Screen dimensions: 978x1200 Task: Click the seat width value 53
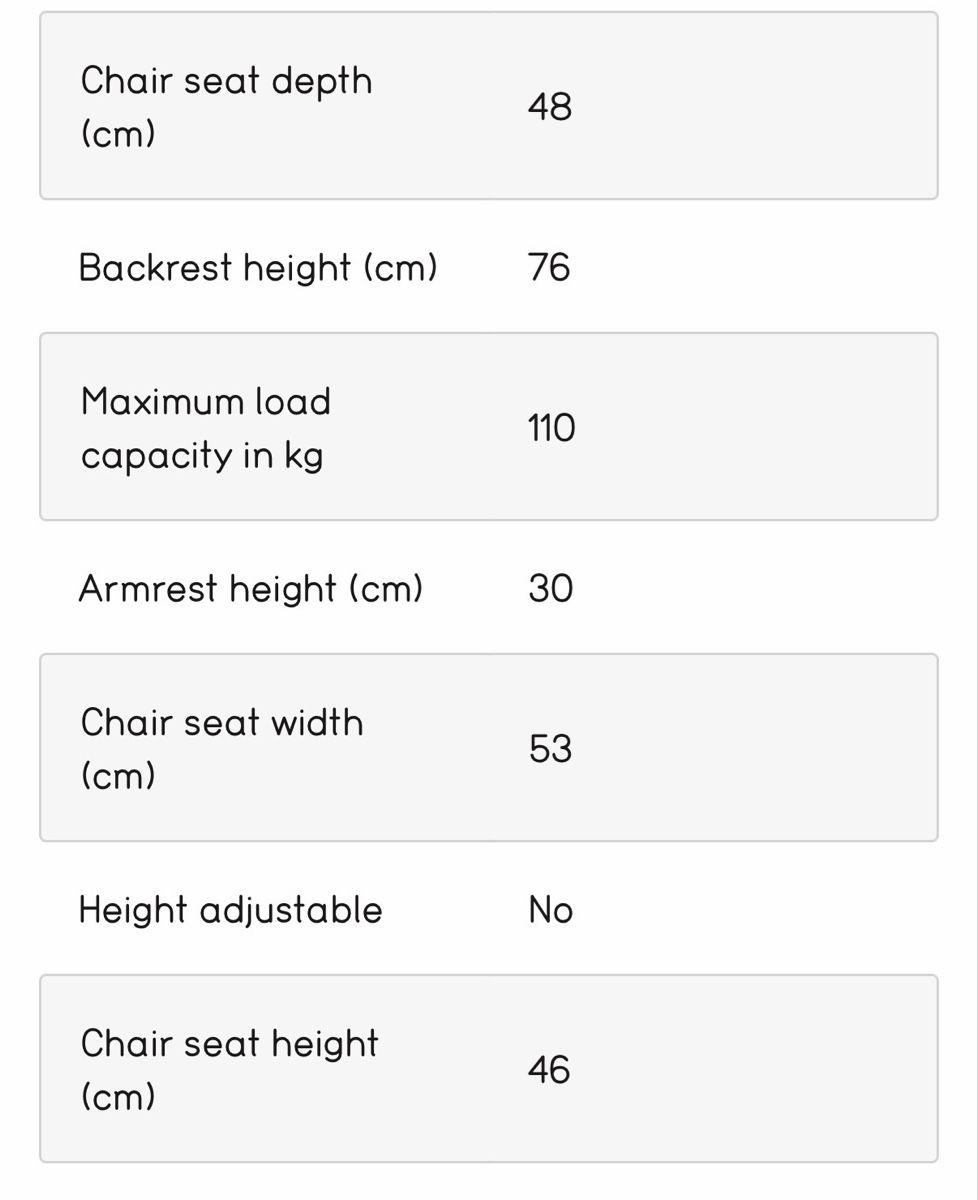[550, 748]
